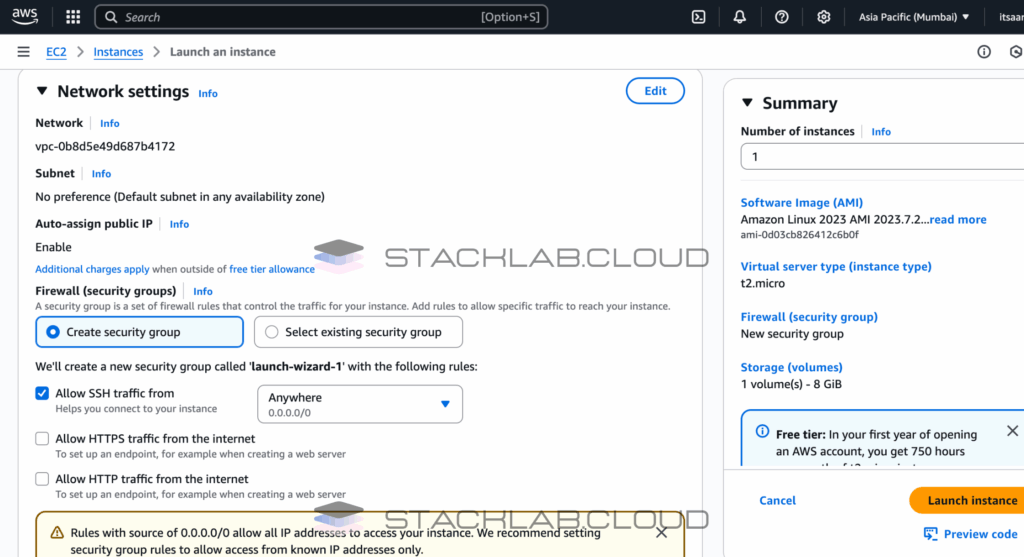Open the help question mark icon

(782, 17)
